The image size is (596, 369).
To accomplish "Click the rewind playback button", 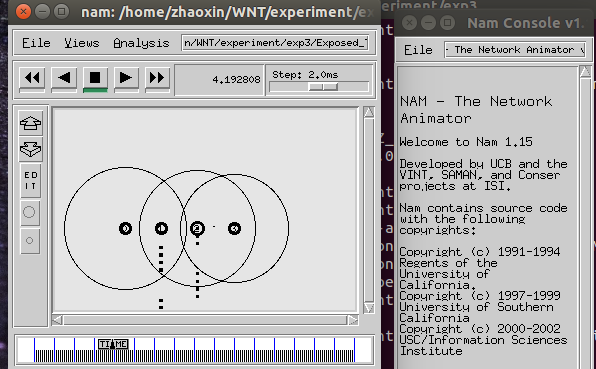I will click(32, 78).
